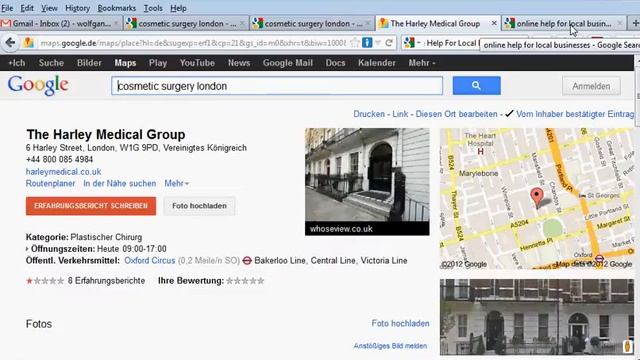
Task: Click into the cosmetic surgery london search field
Action: pyautogui.click(x=277, y=86)
